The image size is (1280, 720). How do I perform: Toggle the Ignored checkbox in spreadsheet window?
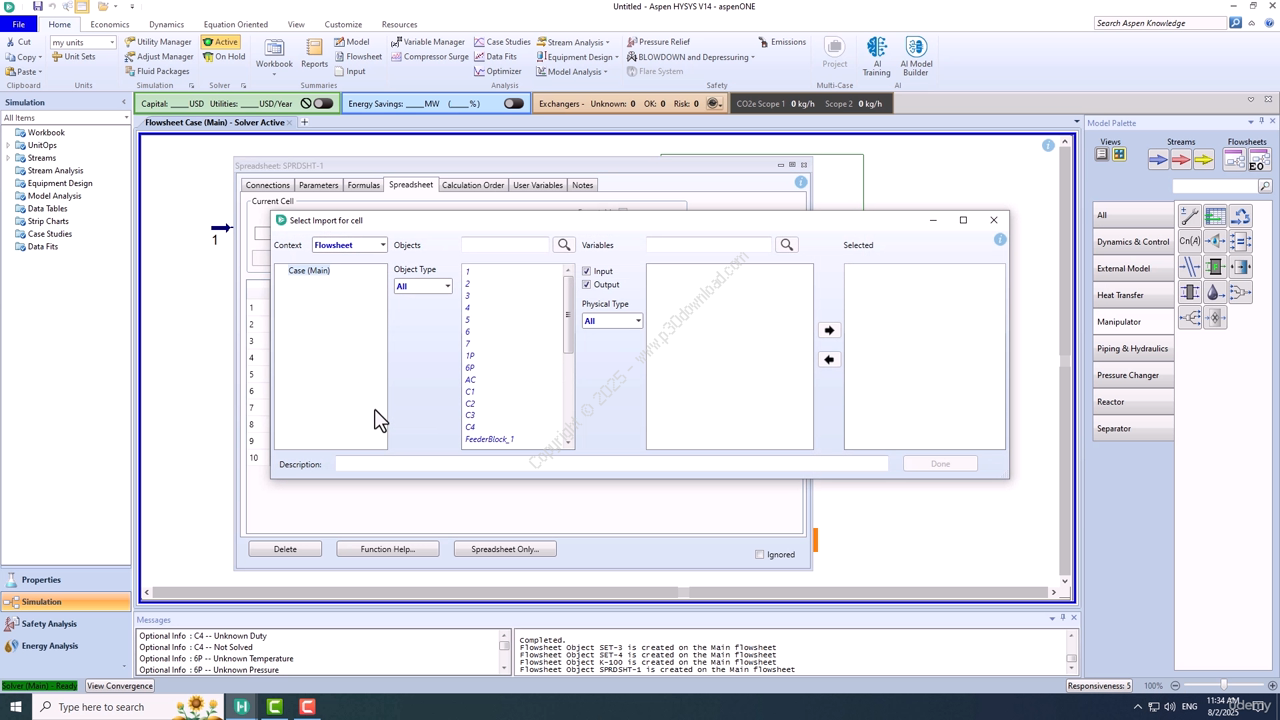[x=760, y=555]
